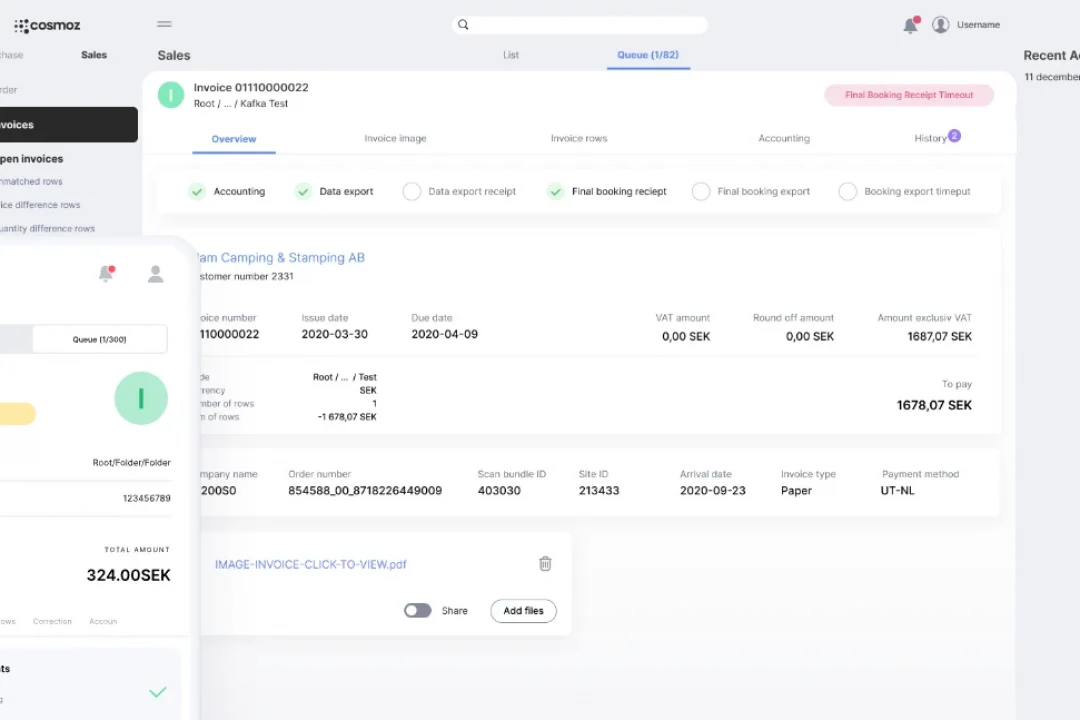
Task: Click the search magnifier icon
Action: coord(463,25)
